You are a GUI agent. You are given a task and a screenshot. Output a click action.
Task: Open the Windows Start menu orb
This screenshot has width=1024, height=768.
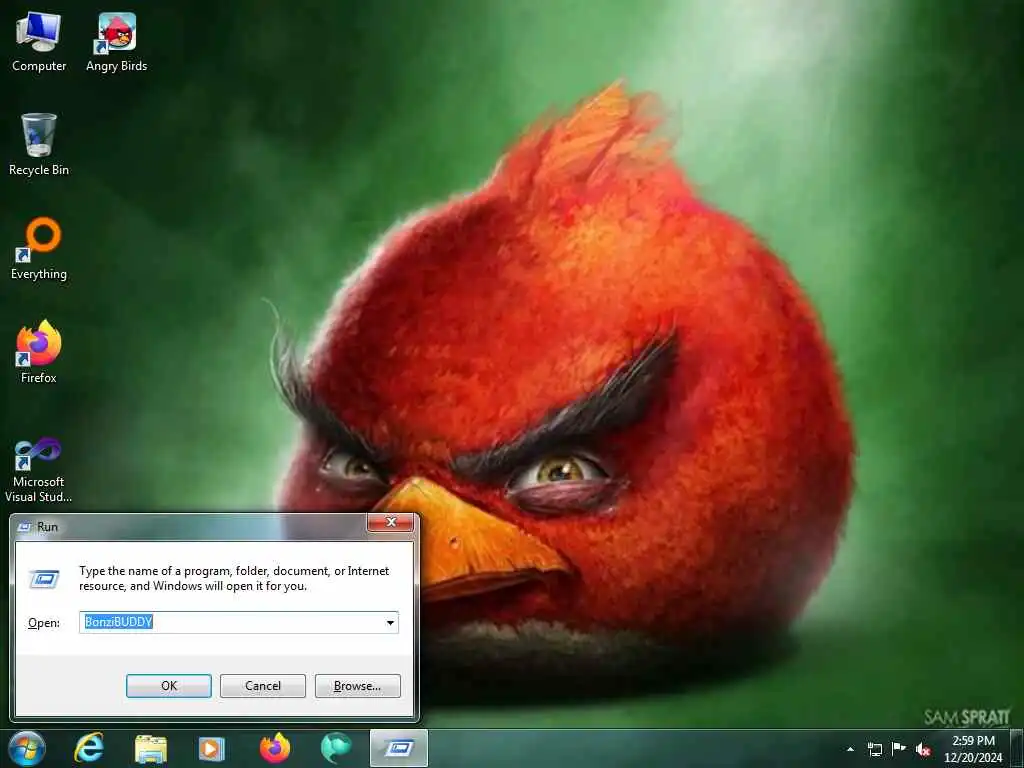27,748
